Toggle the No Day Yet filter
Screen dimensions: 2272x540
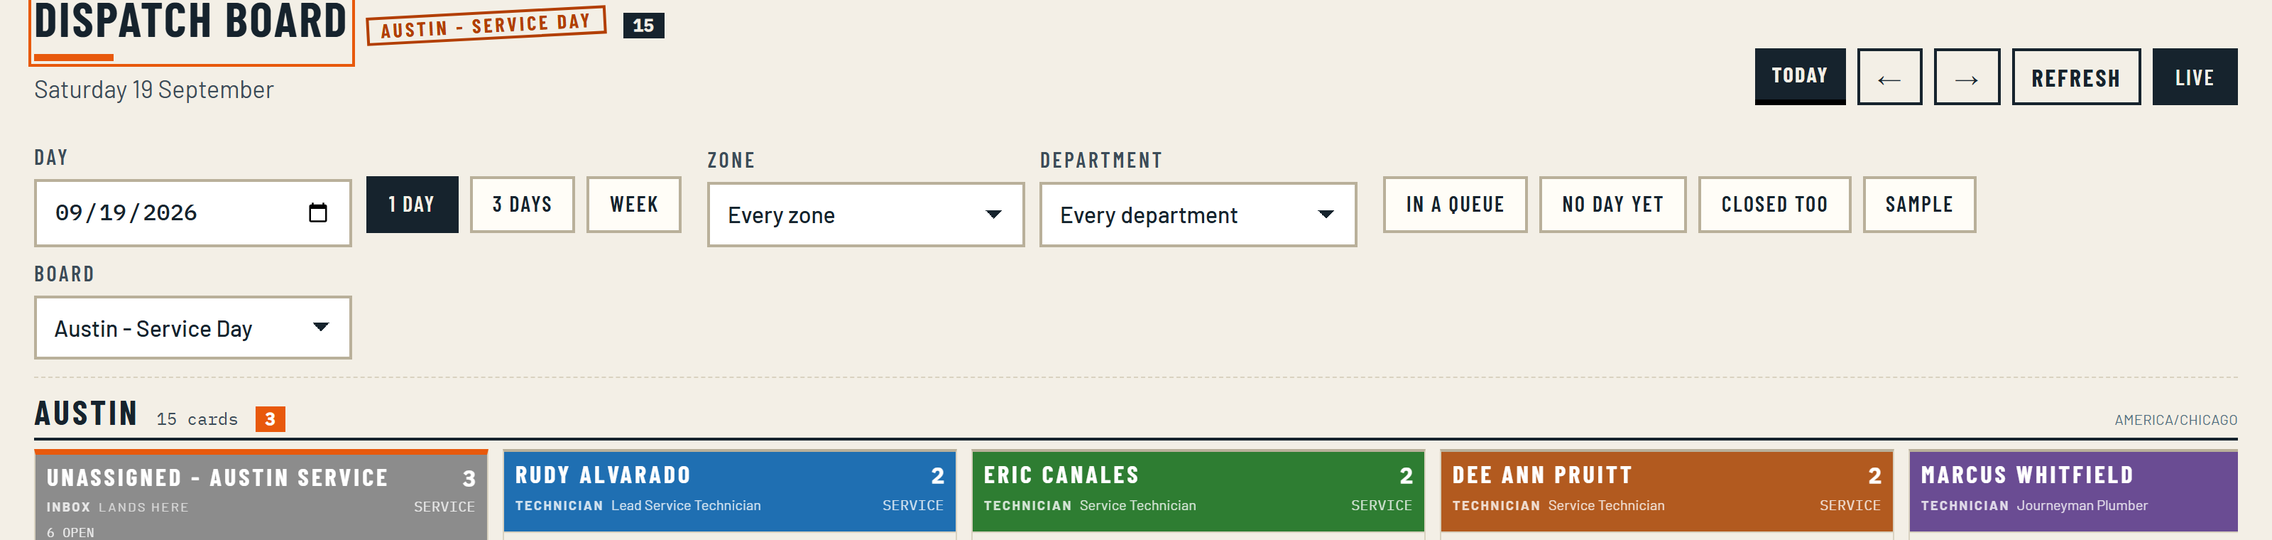point(1612,205)
